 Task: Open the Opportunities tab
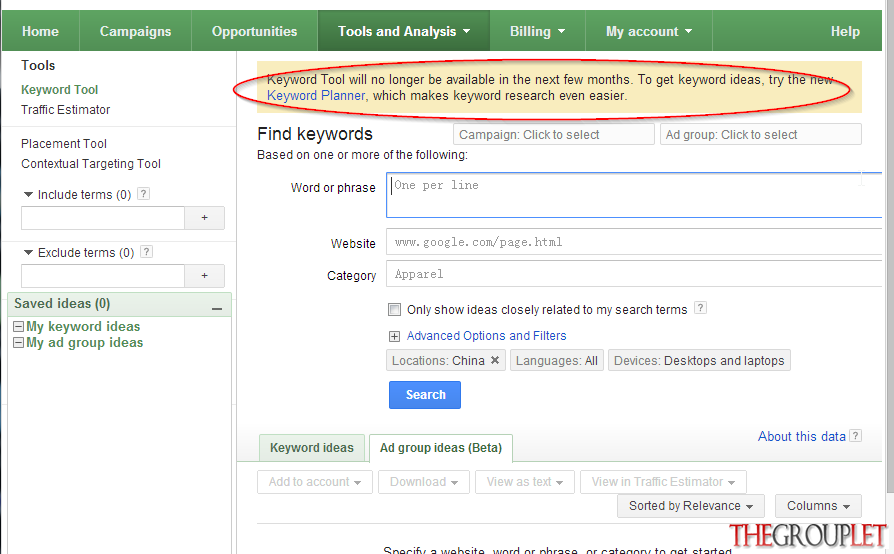254,31
